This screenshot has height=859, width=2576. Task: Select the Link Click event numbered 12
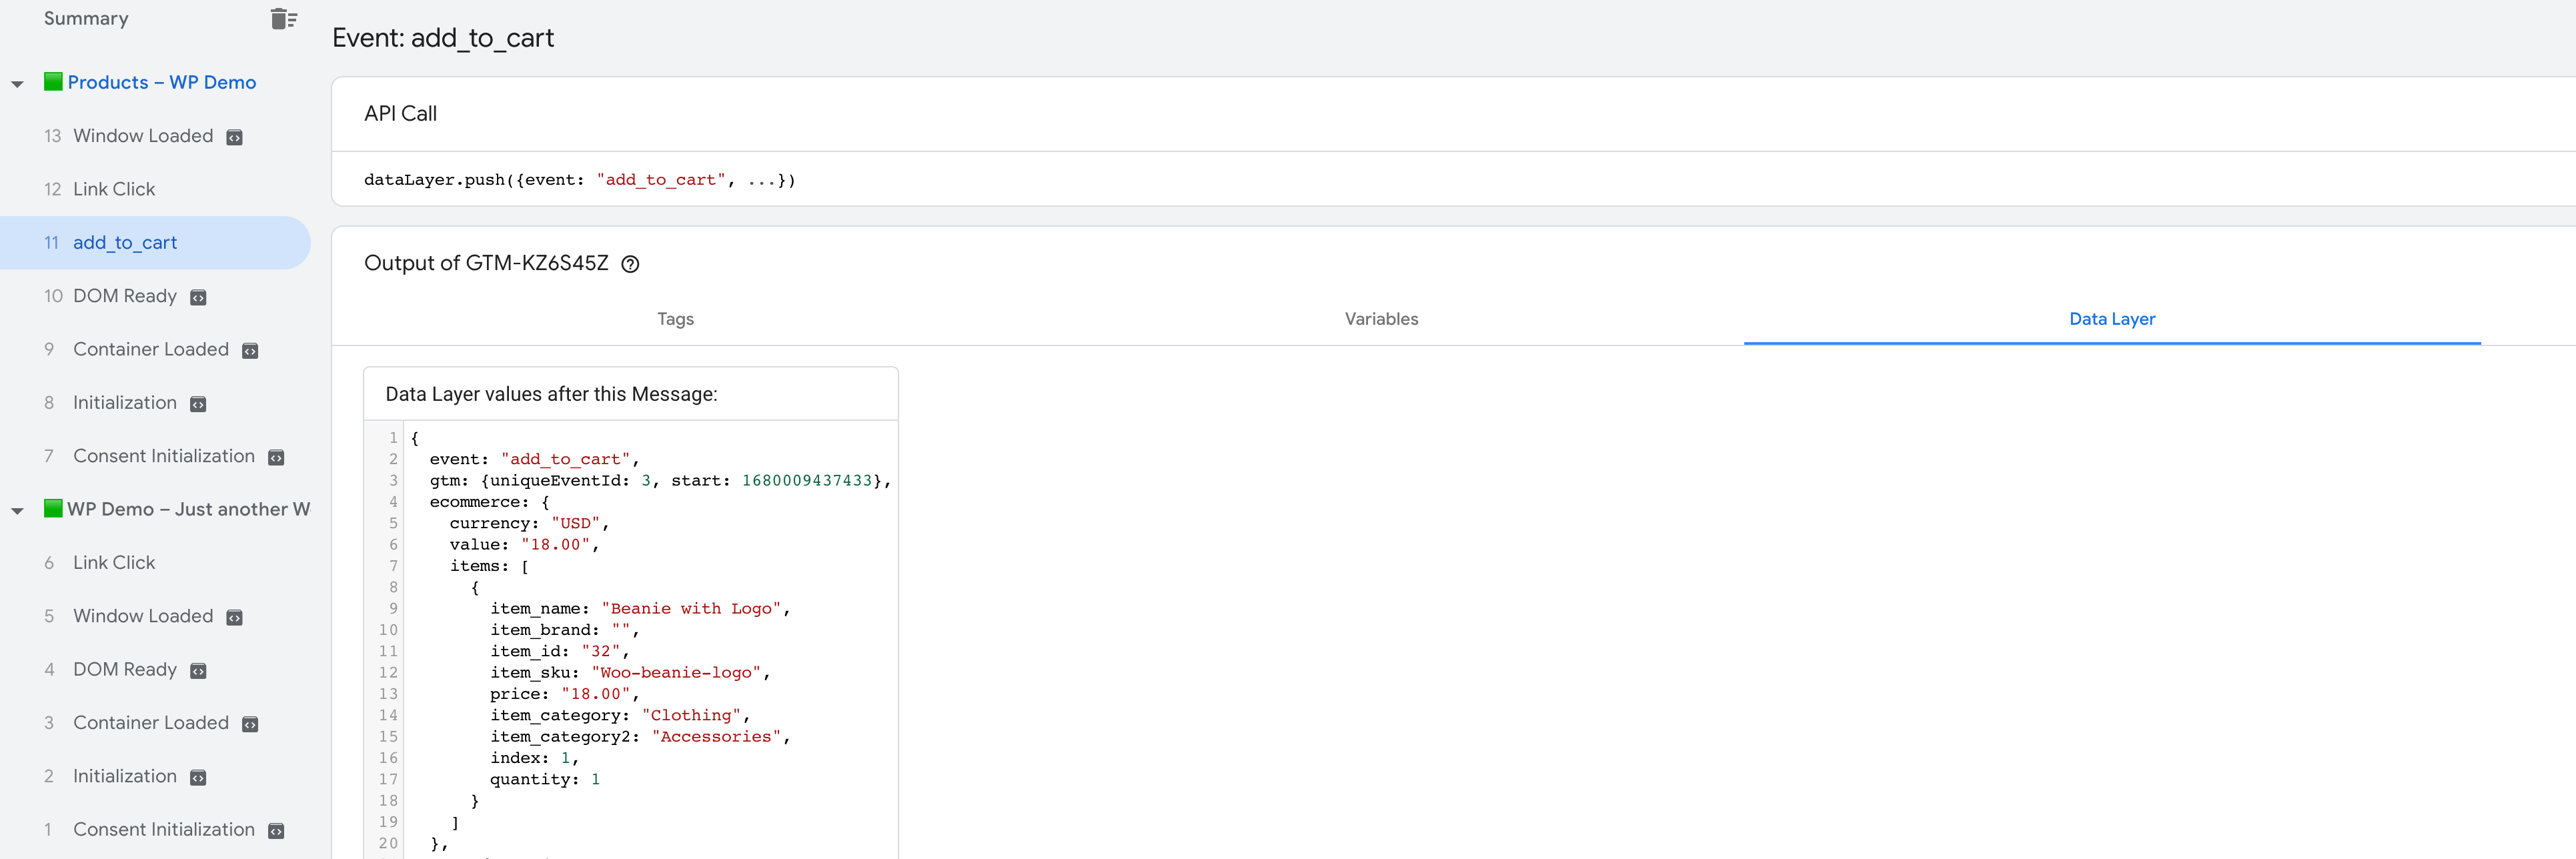tap(113, 189)
